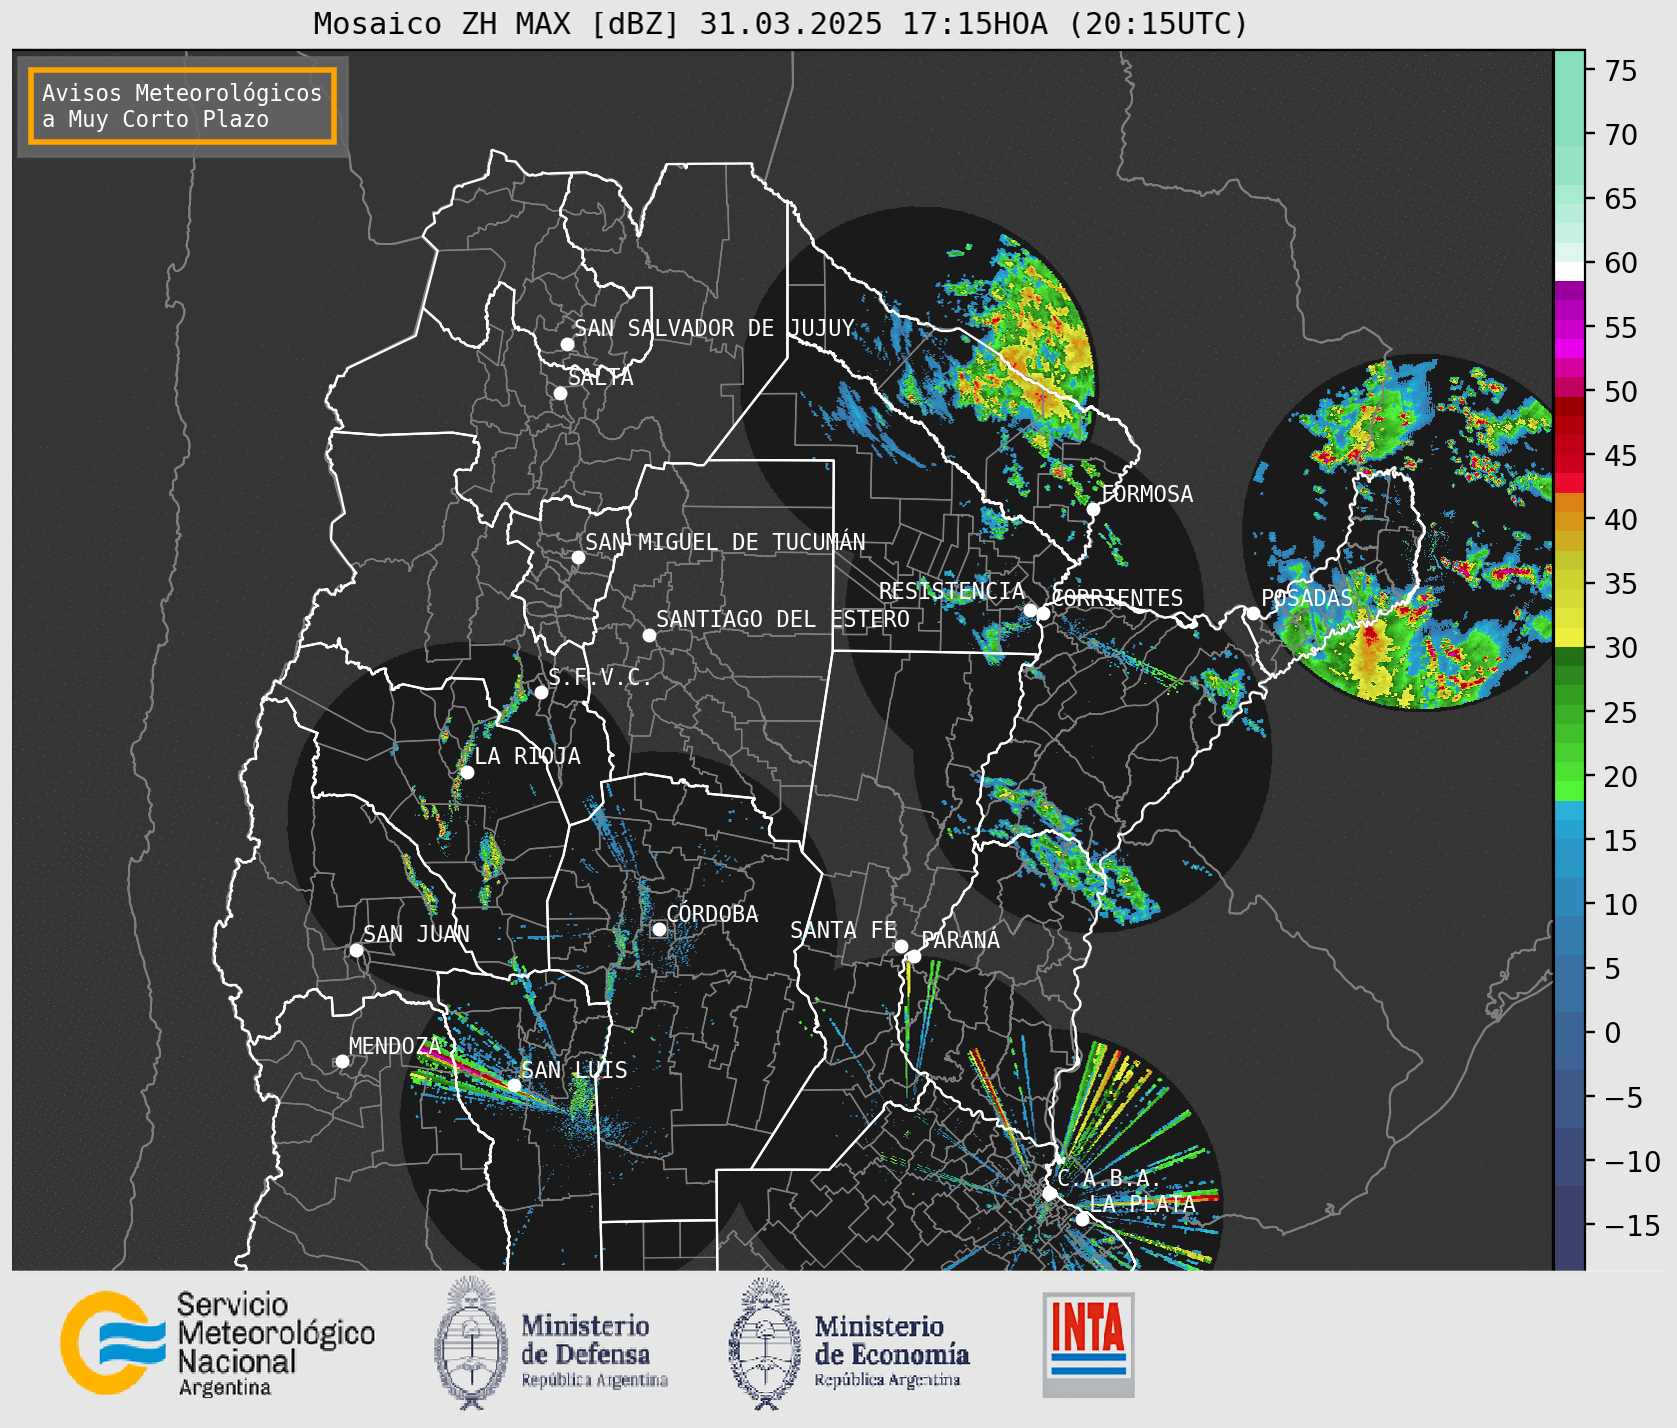
Task: Select the San Miguel de Tucumán marker
Action: point(578,557)
